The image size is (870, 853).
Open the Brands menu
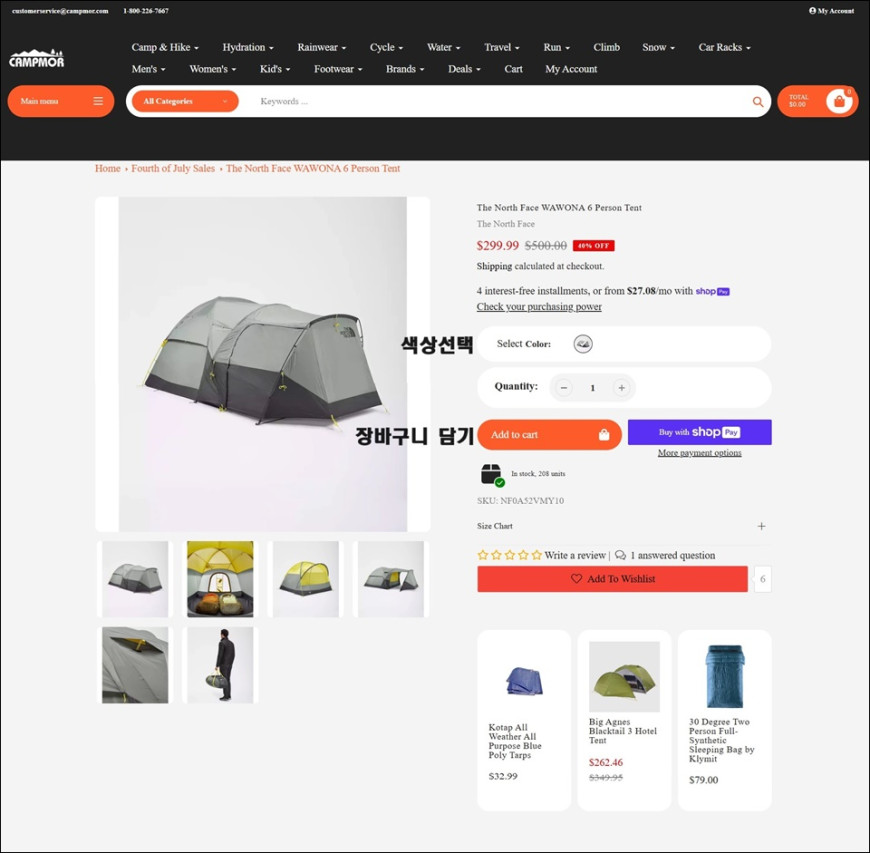point(405,69)
